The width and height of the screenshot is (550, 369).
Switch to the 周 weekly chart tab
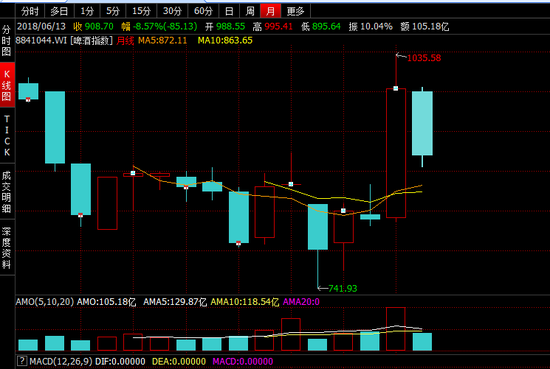[x=250, y=11]
